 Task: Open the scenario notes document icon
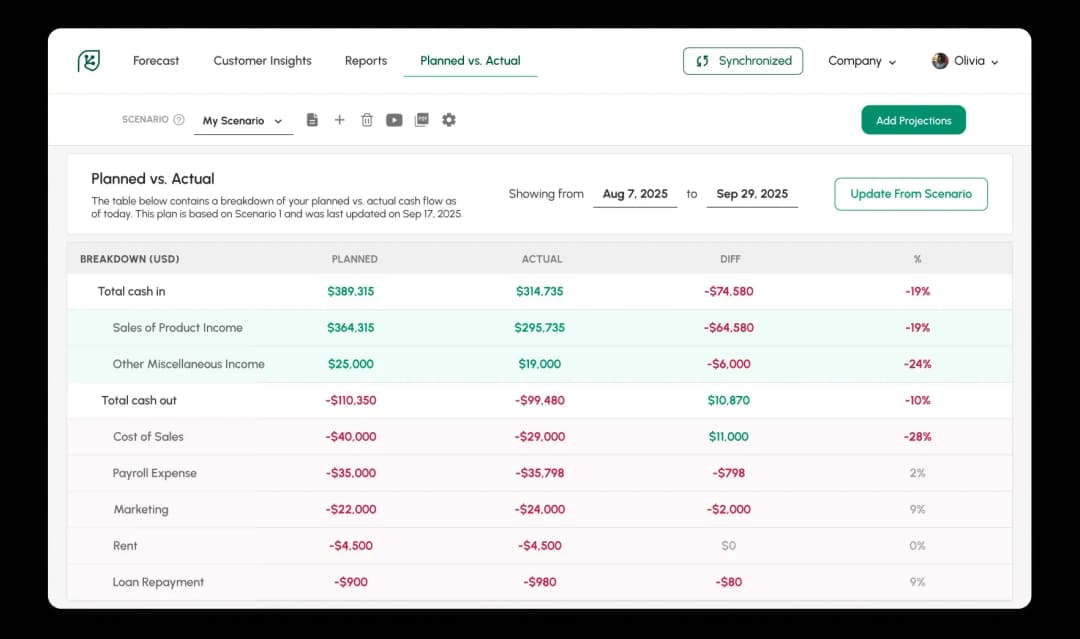pyautogui.click(x=312, y=119)
